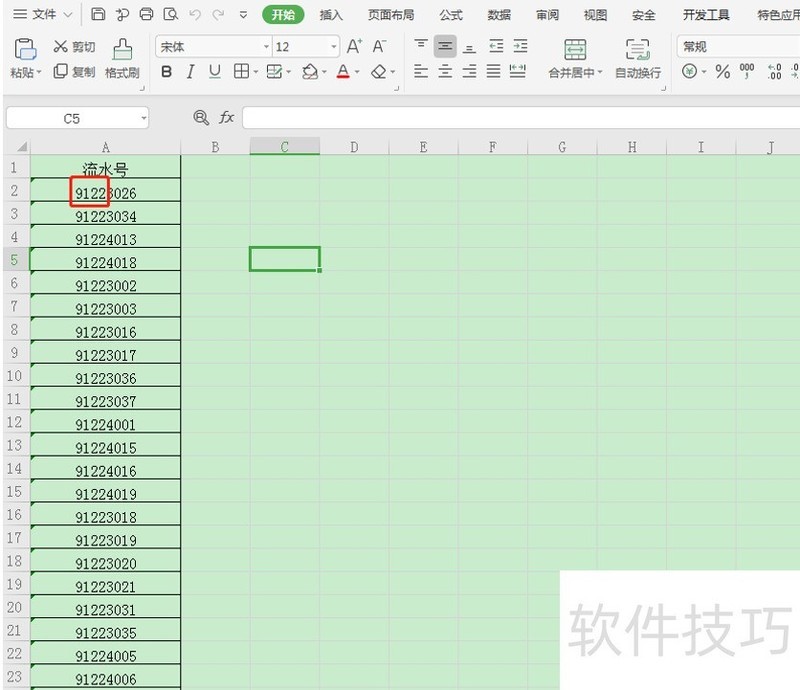The image size is (800, 690).
Task: Click the Save icon in quick access toolbar
Action: tap(97, 14)
